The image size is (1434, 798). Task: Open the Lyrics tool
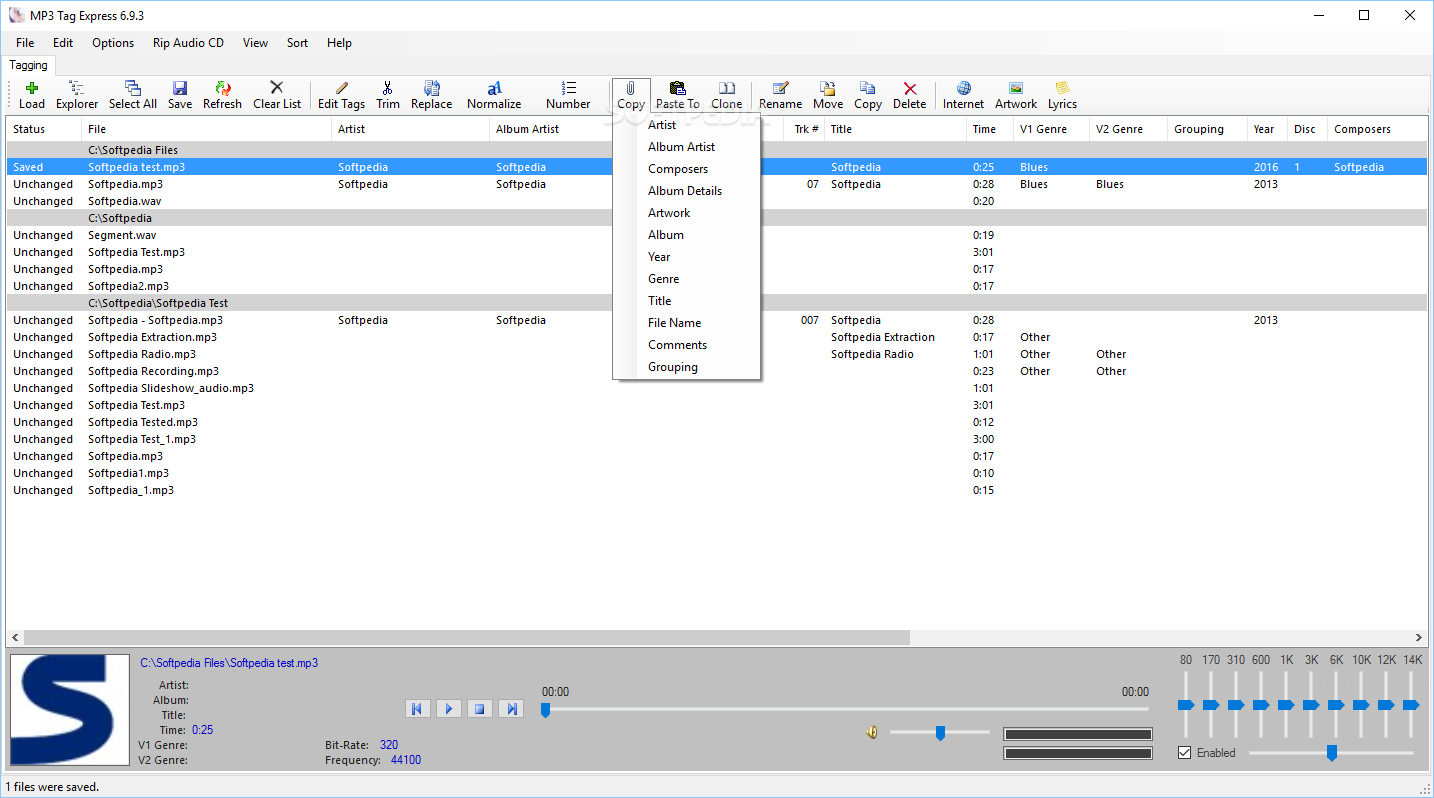(1062, 96)
